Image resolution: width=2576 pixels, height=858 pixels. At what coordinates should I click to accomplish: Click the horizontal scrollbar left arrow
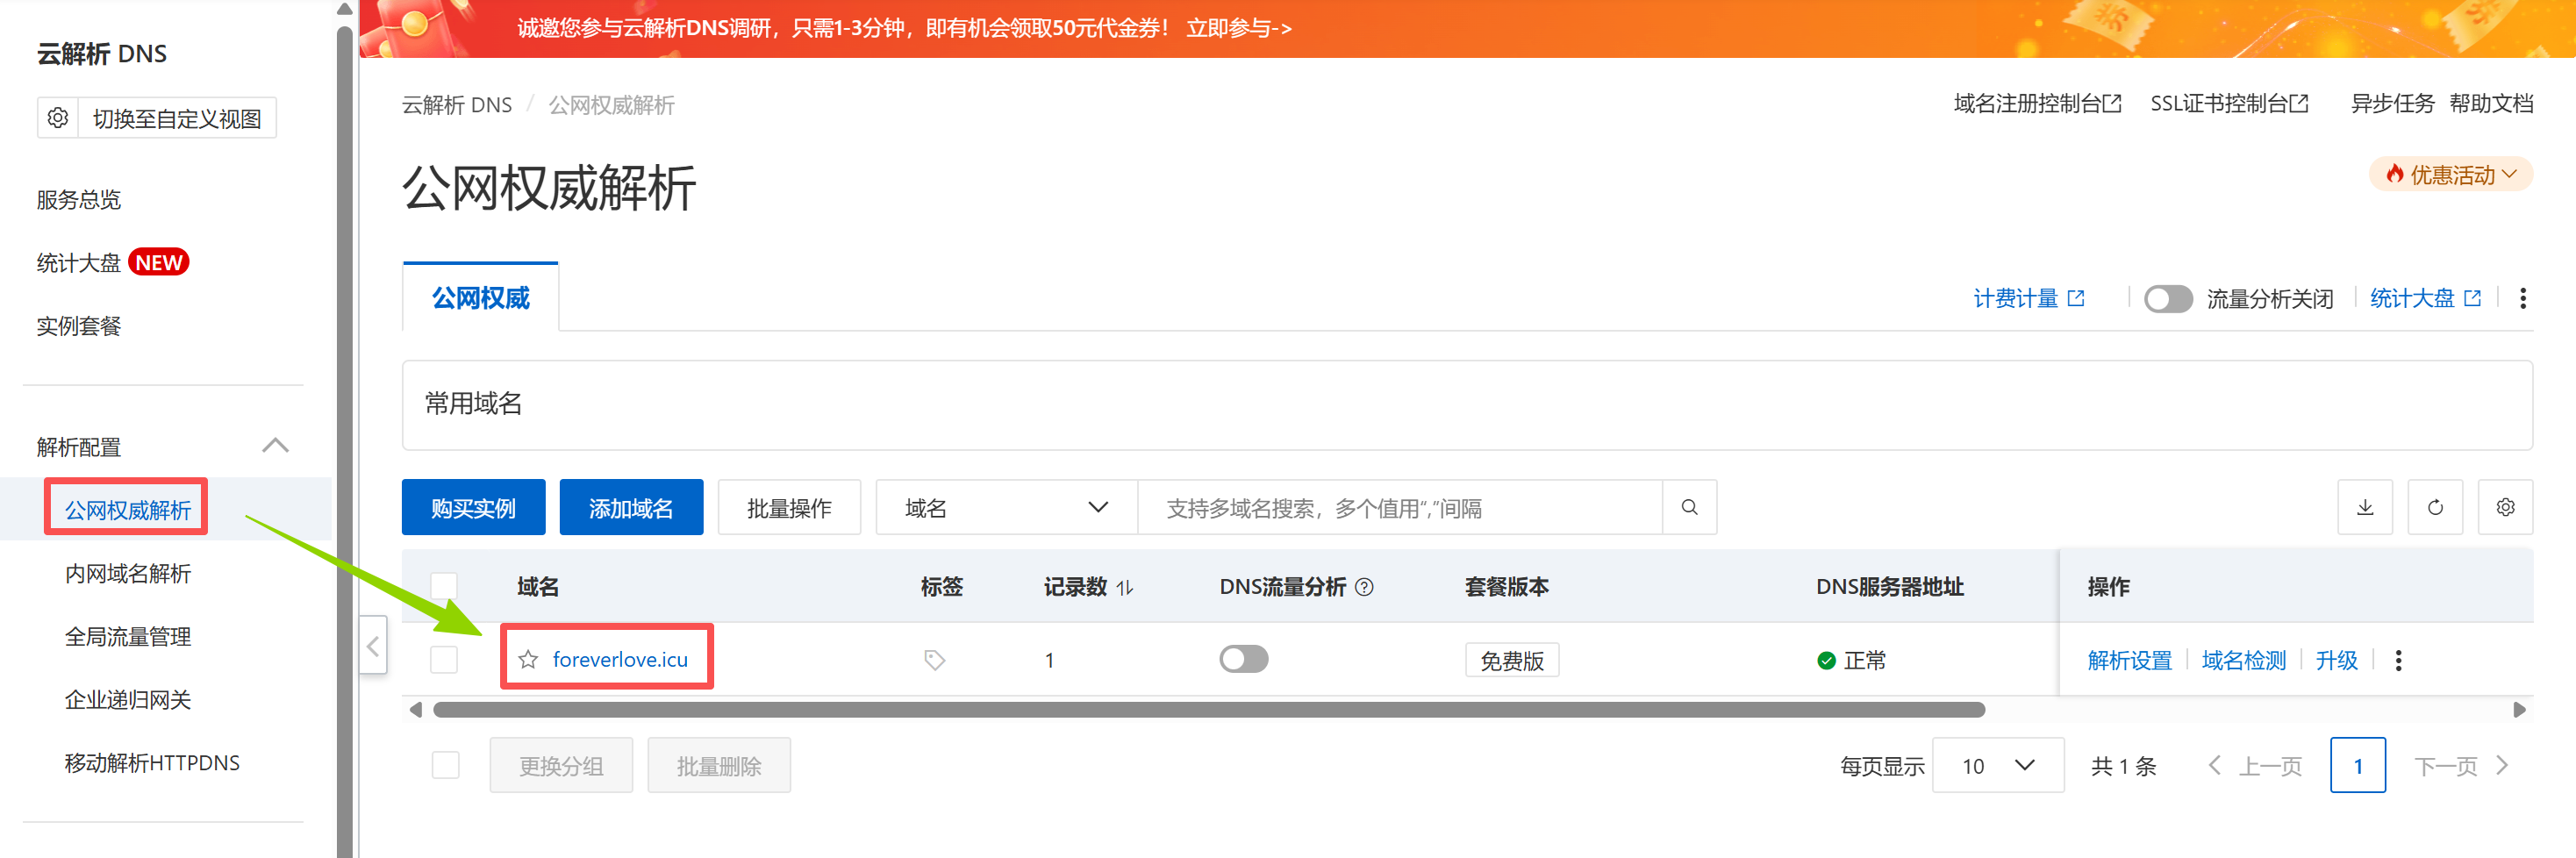point(416,710)
